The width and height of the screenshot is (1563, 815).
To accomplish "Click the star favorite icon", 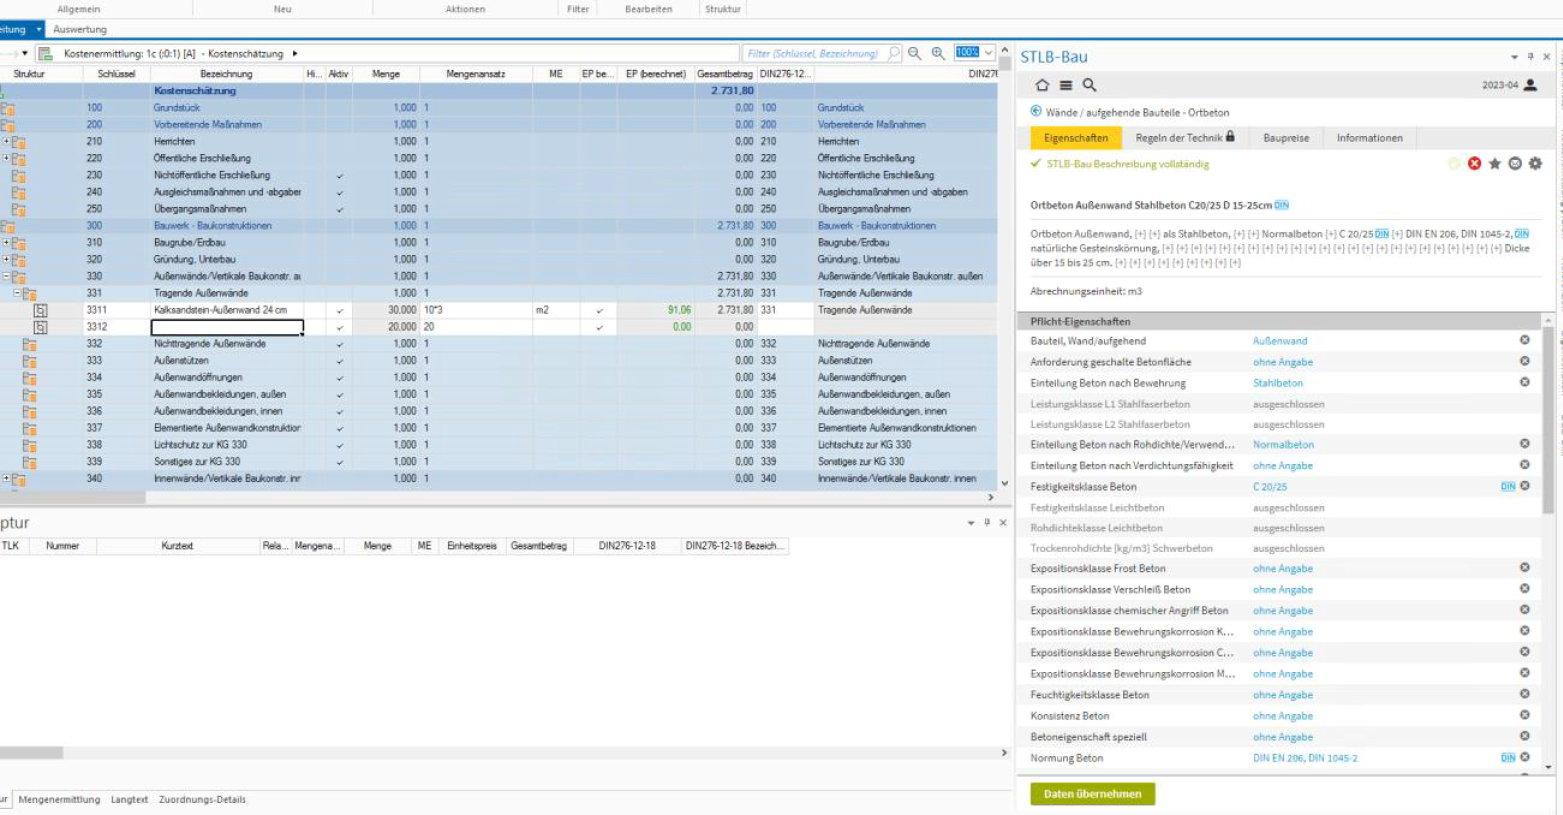I will (x=1494, y=164).
